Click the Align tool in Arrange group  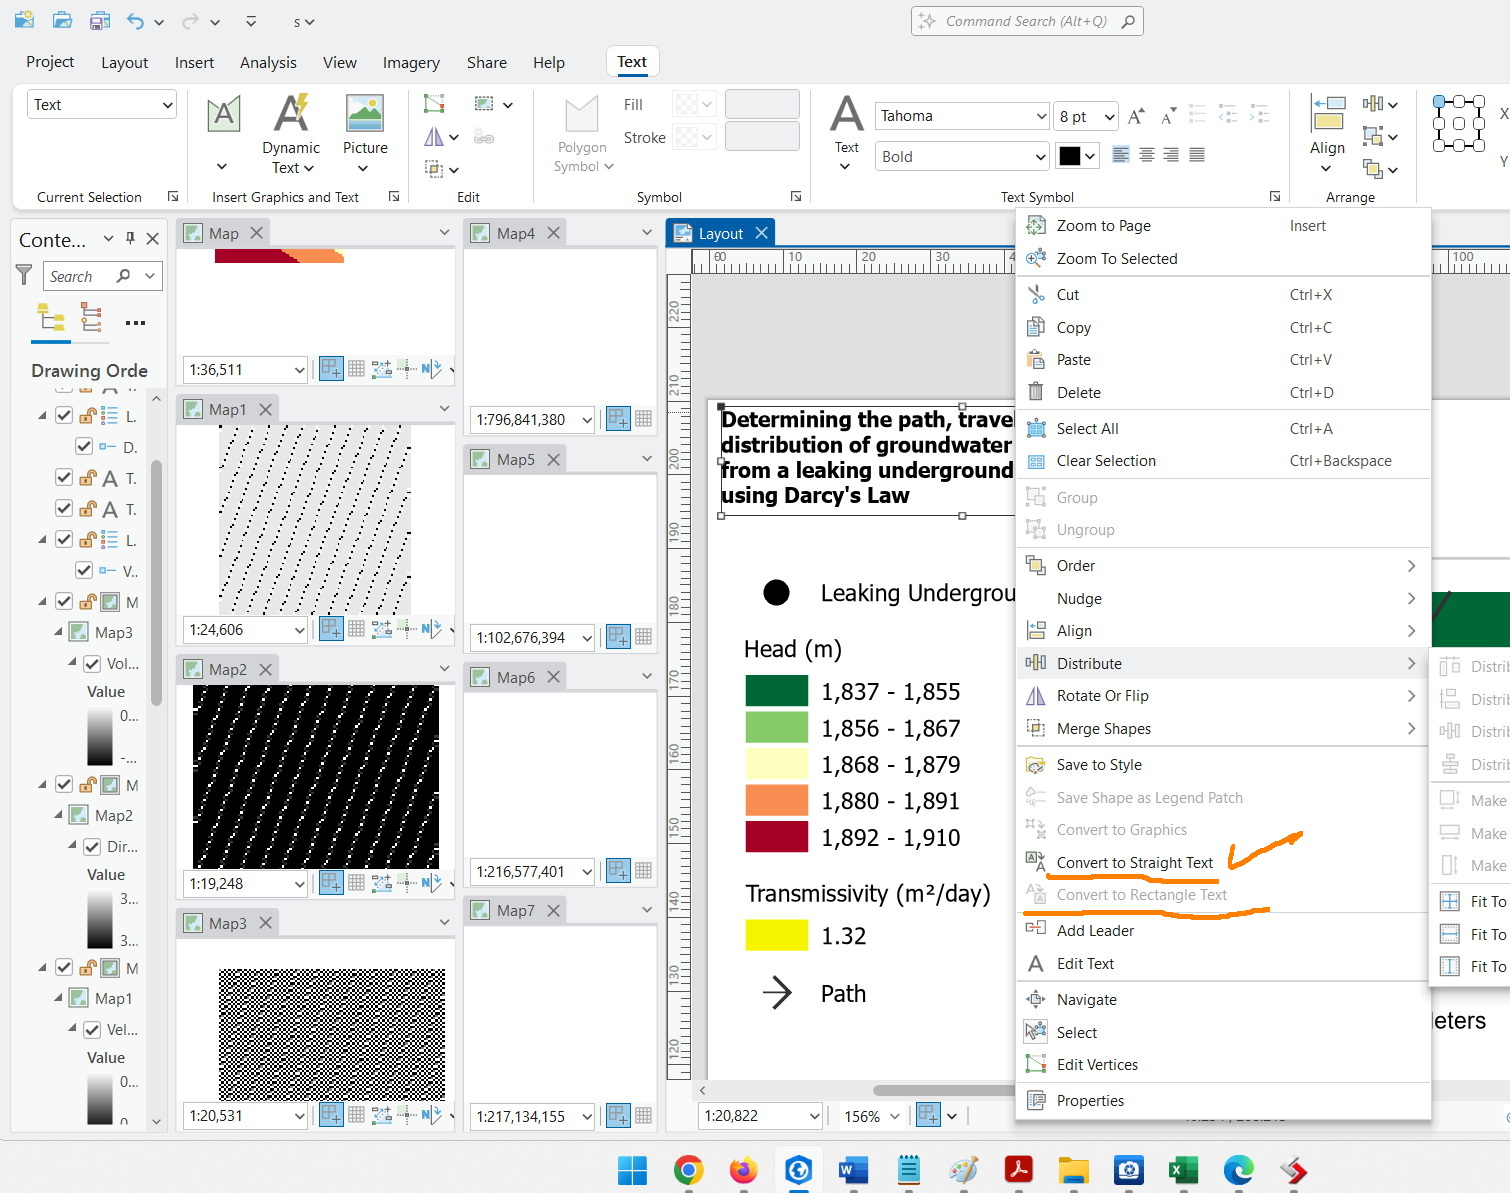1327,132
